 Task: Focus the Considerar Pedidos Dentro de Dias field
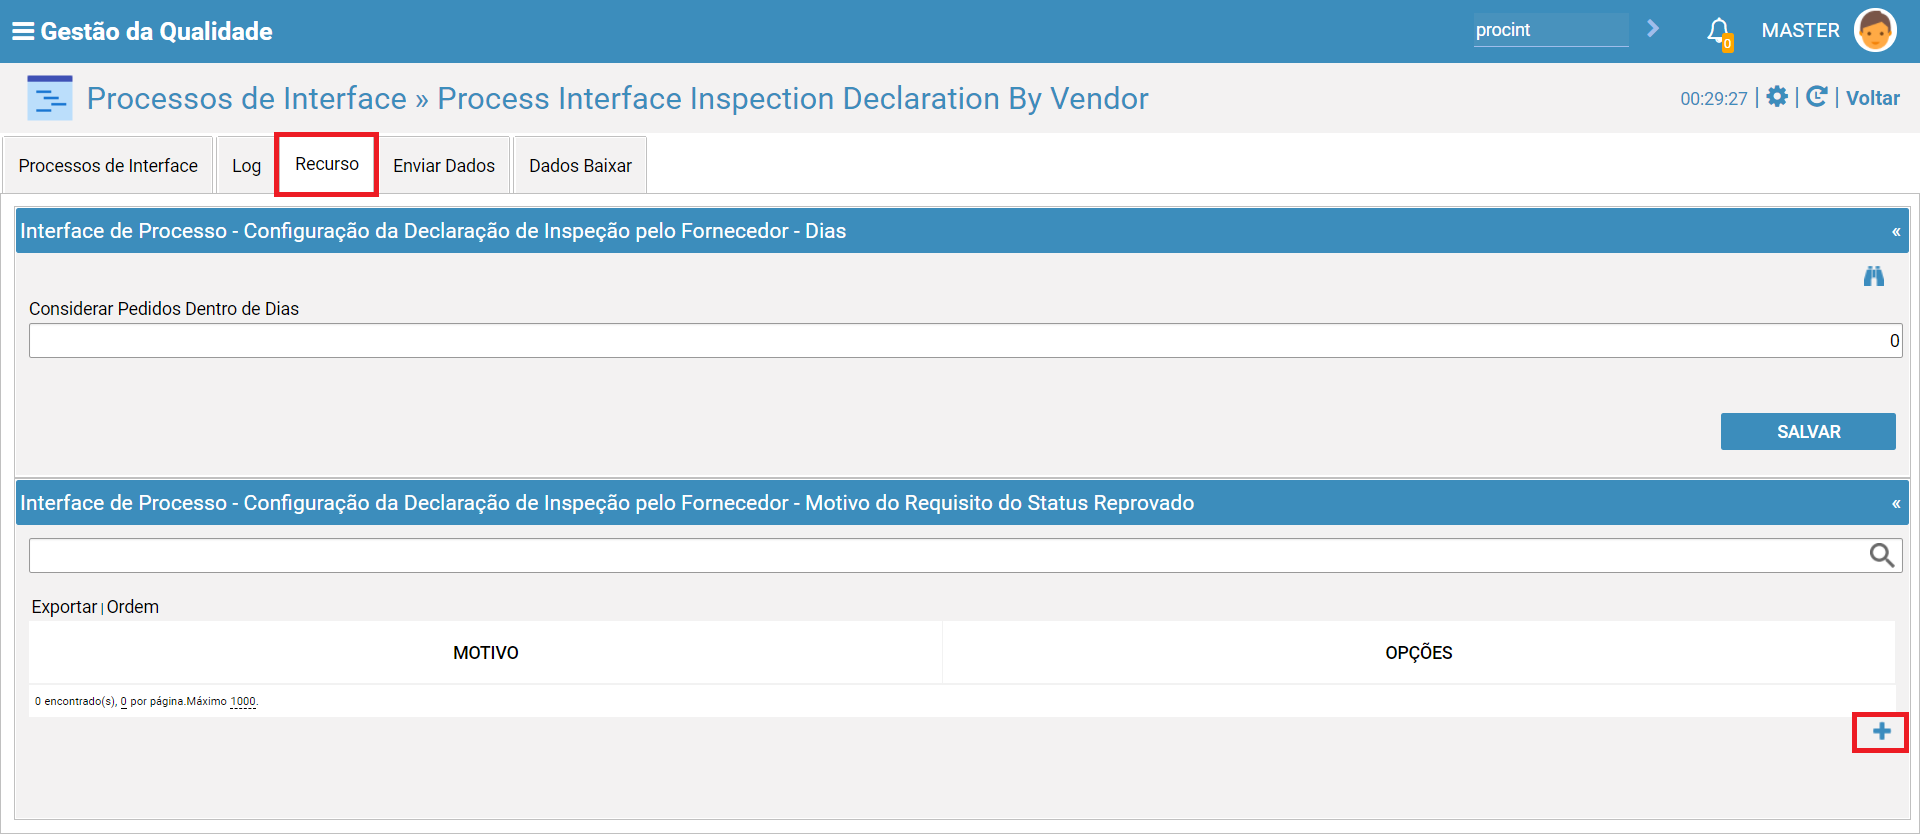(965, 341)
